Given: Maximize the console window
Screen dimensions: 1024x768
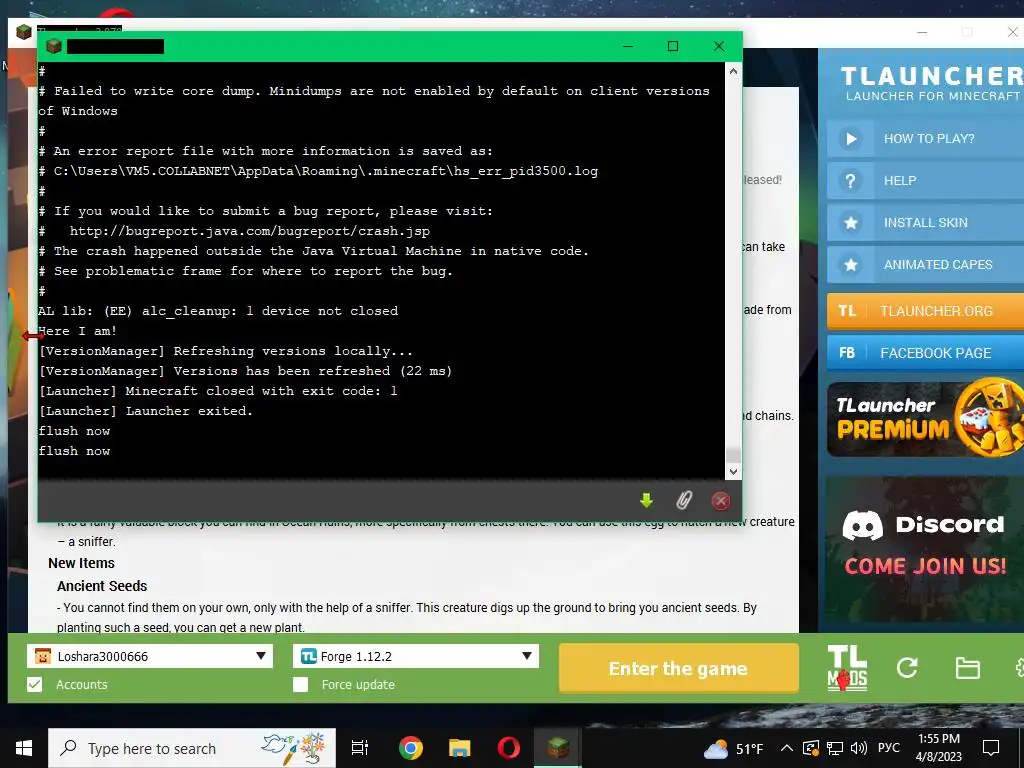Looking at the screenshot, I should coord(673,46).
